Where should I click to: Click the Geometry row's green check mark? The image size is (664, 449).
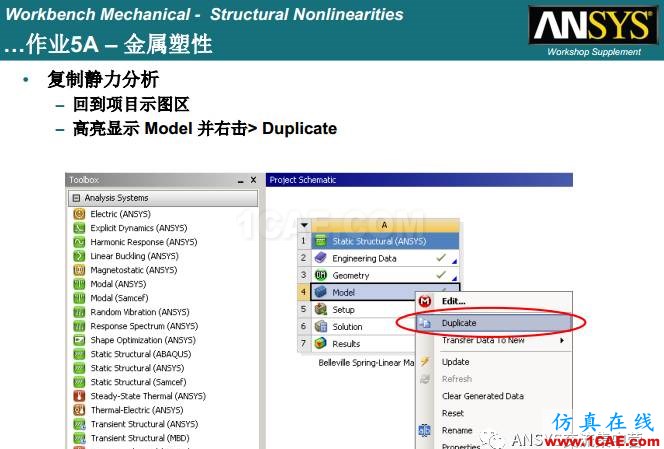pyautogui.click(x=441, y=274)
